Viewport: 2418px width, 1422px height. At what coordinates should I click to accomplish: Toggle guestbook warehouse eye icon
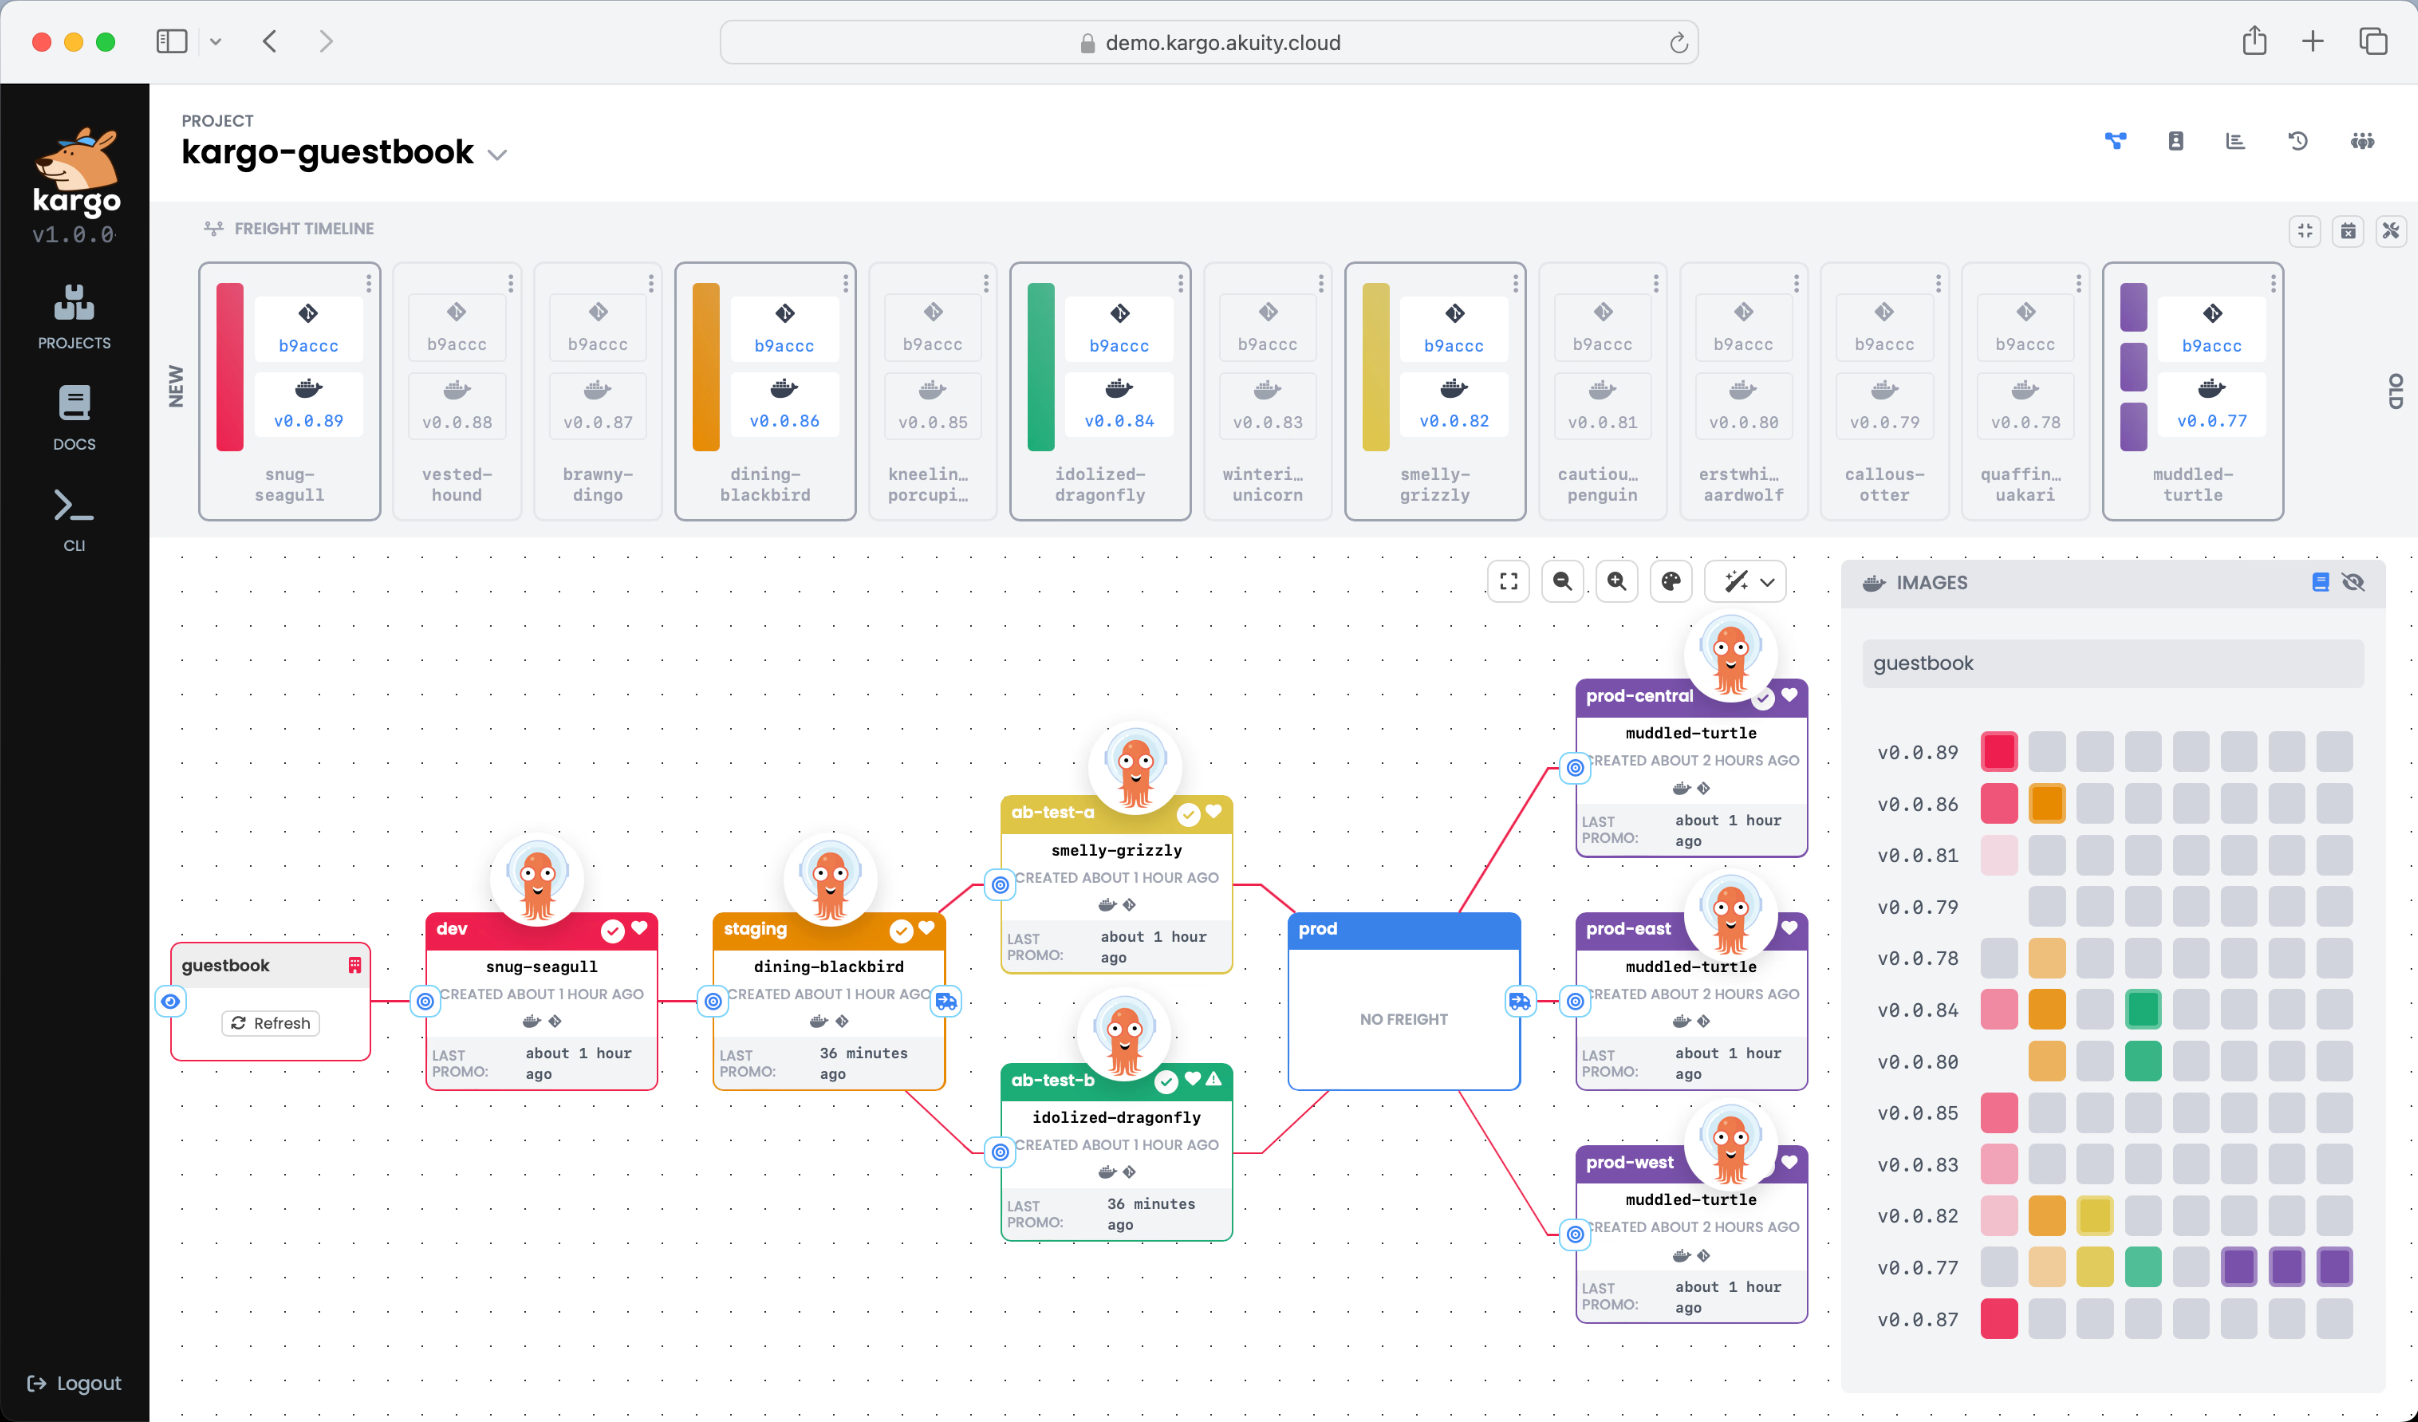click(x=171, y=1001)
